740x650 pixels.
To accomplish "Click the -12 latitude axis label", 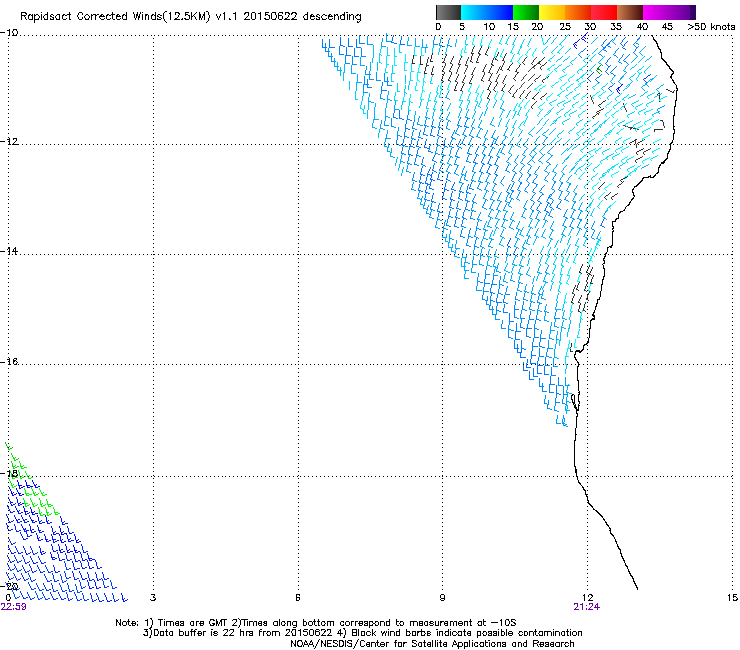I will point(9,142).
